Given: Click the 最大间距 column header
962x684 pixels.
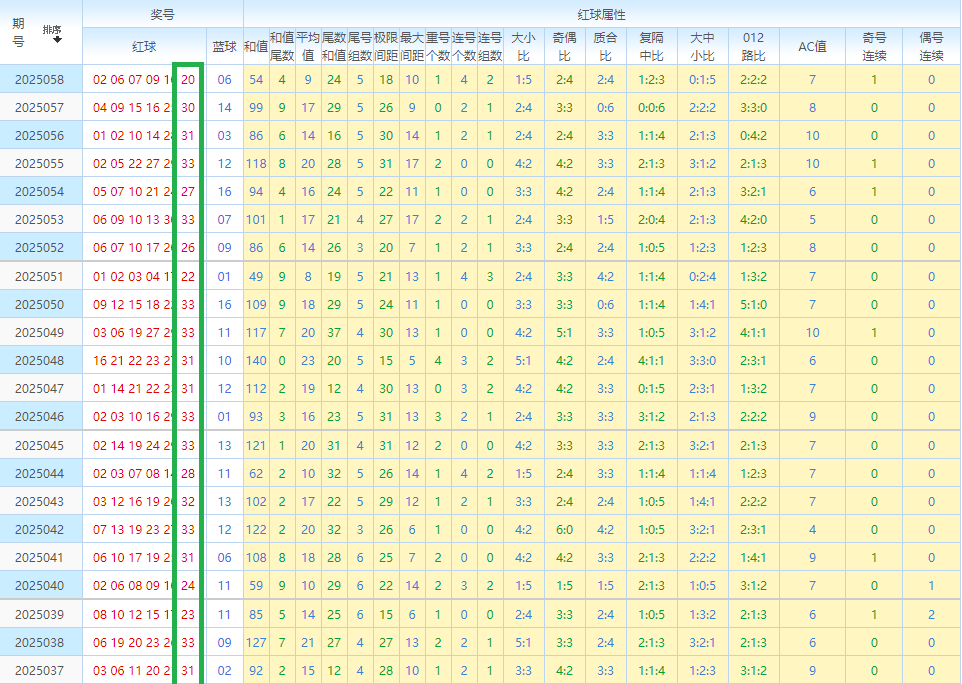Looking at the screenshot, I should coord(412,46).
